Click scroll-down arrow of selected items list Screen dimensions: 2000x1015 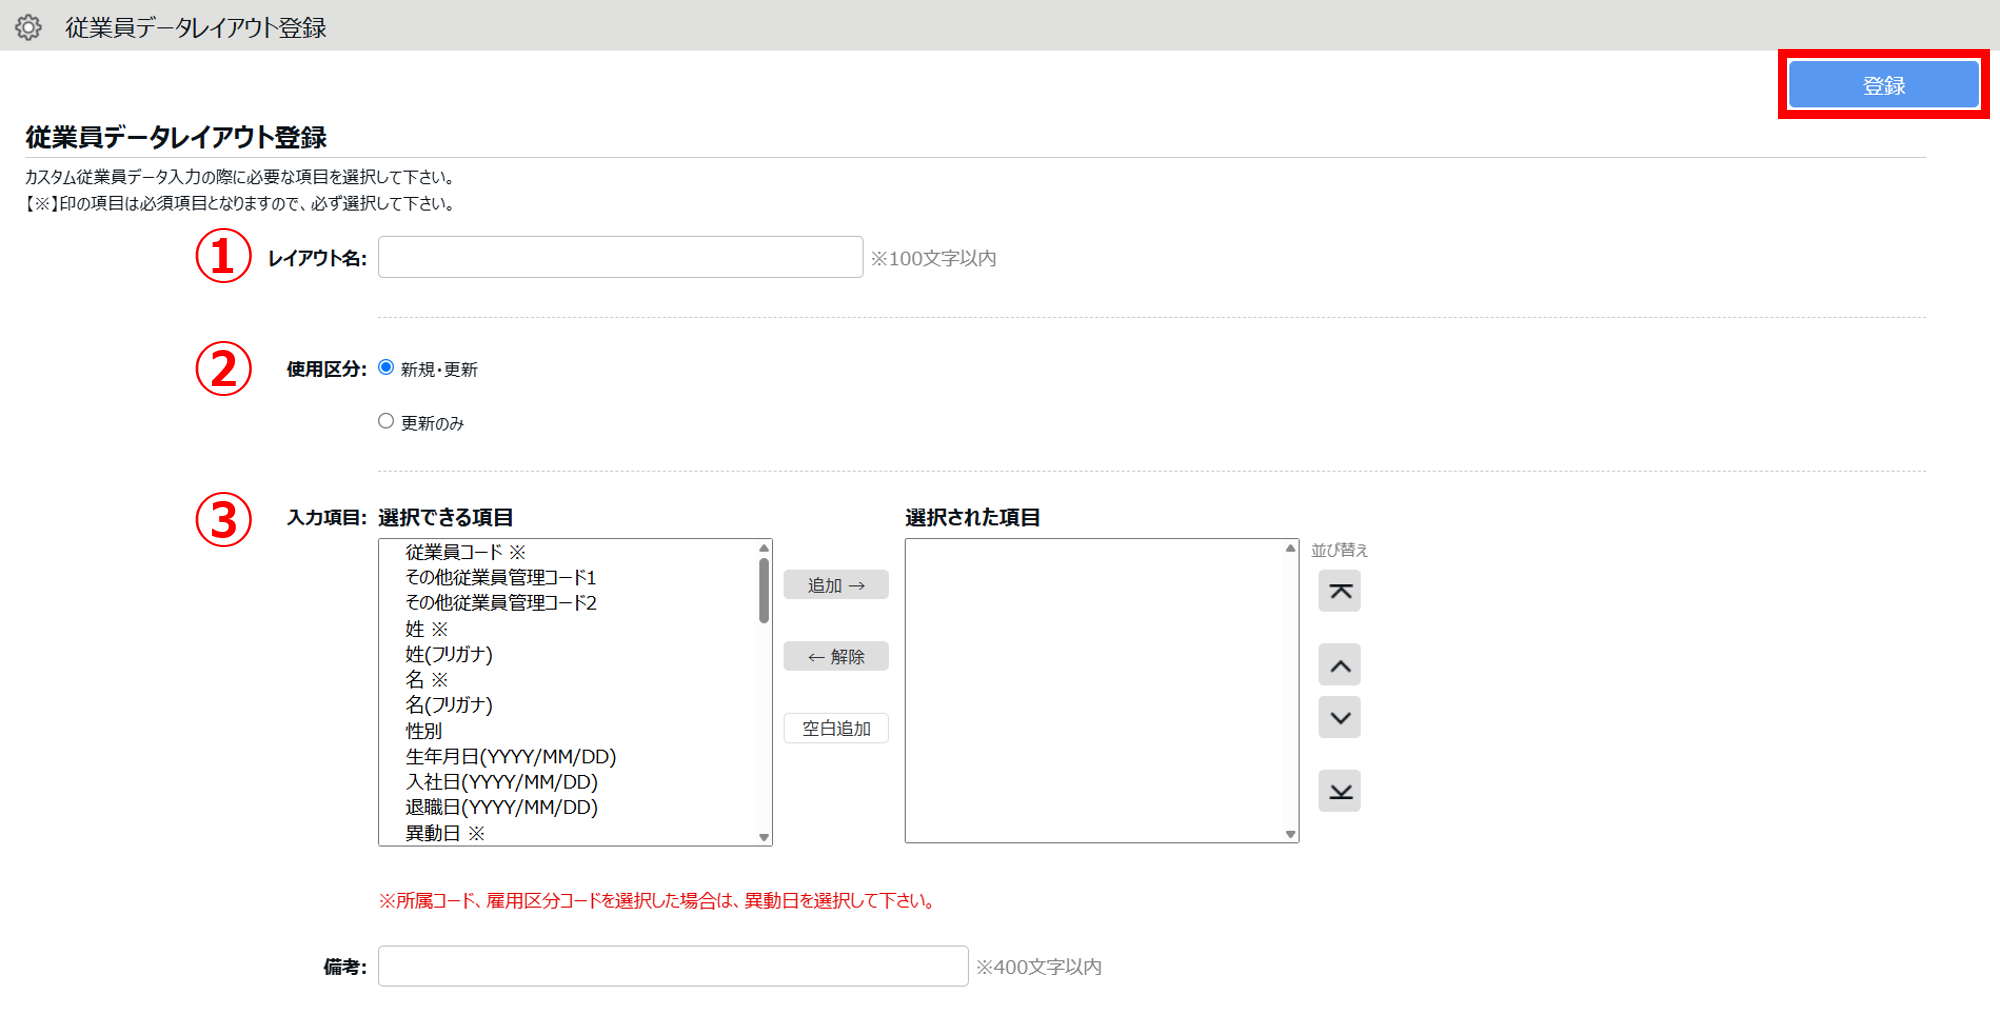[1290, 834]
